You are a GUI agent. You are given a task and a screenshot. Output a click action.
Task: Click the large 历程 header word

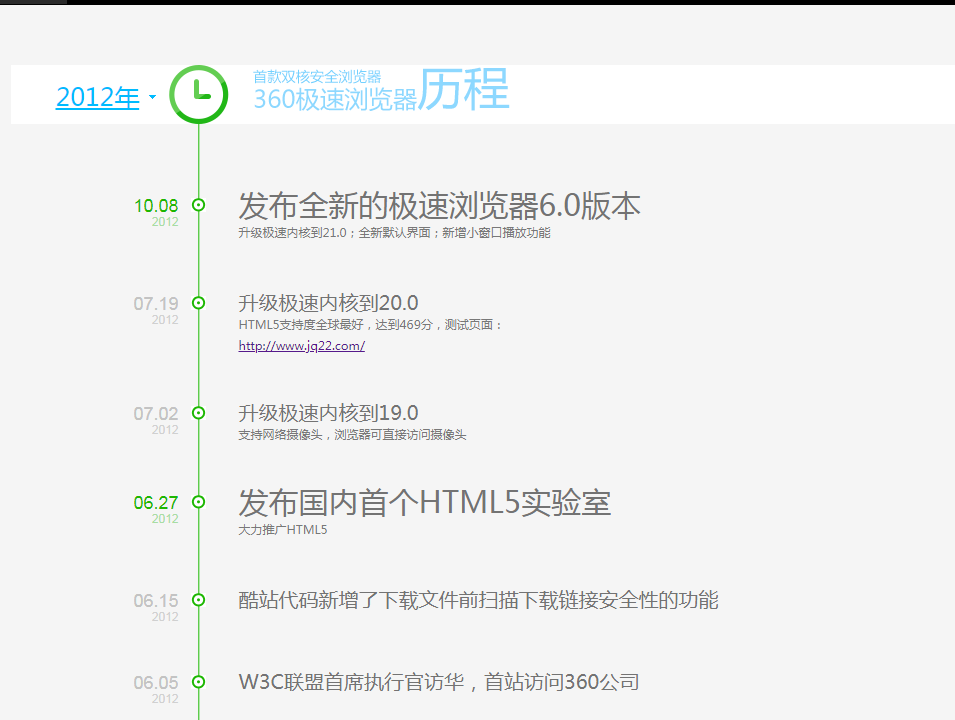[x=463, y=89]
